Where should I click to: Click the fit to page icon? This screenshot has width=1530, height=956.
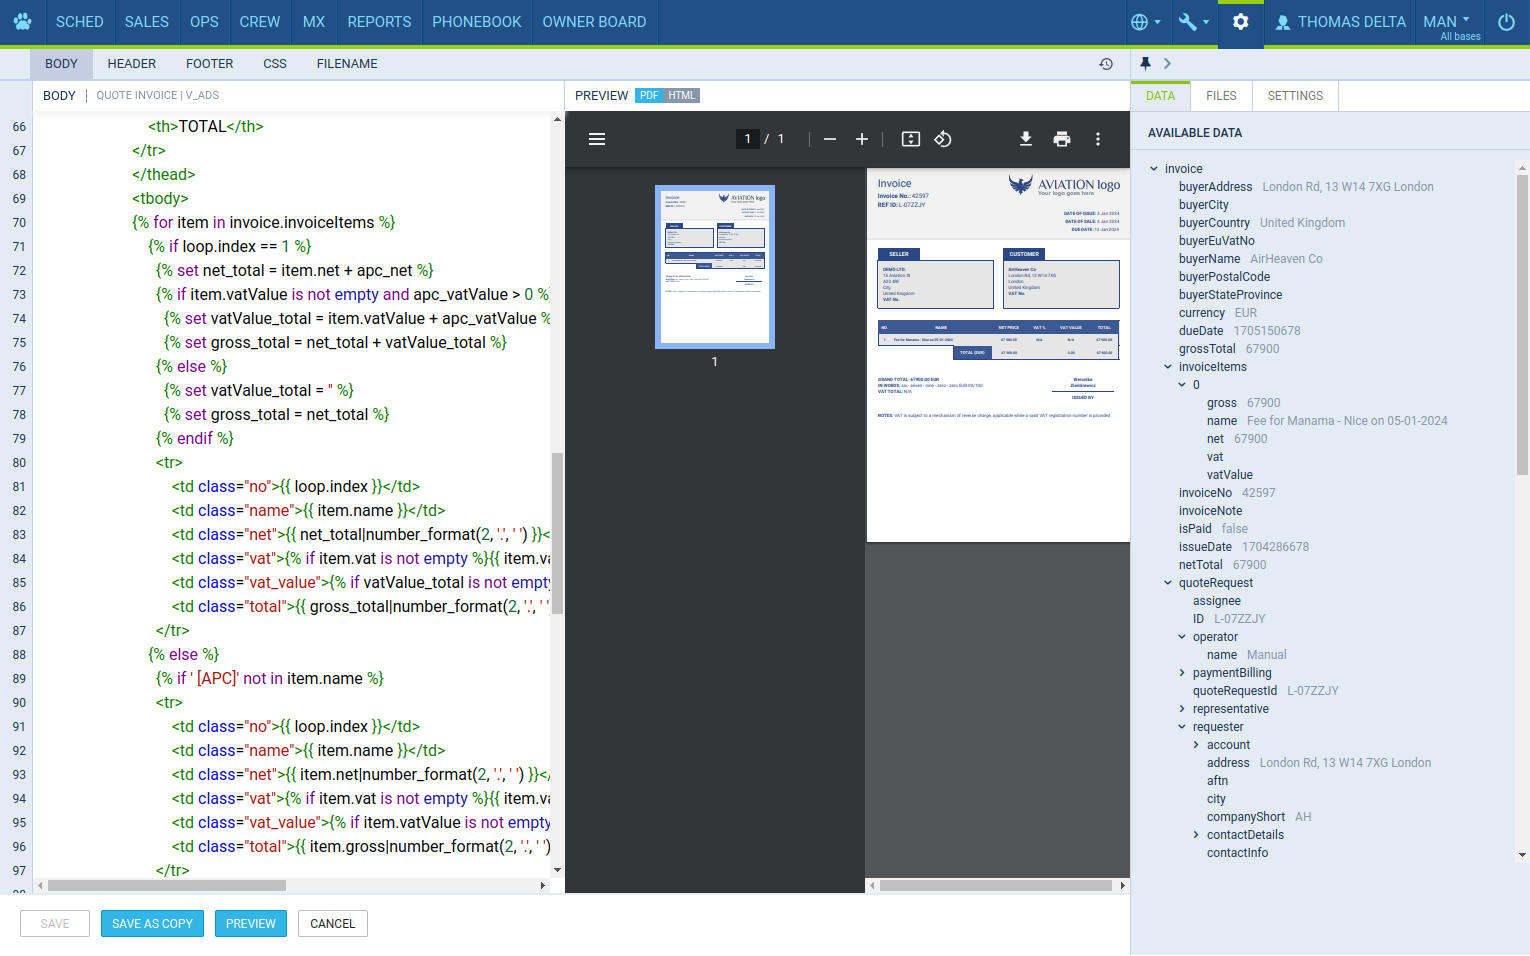[x=911, y=139]
